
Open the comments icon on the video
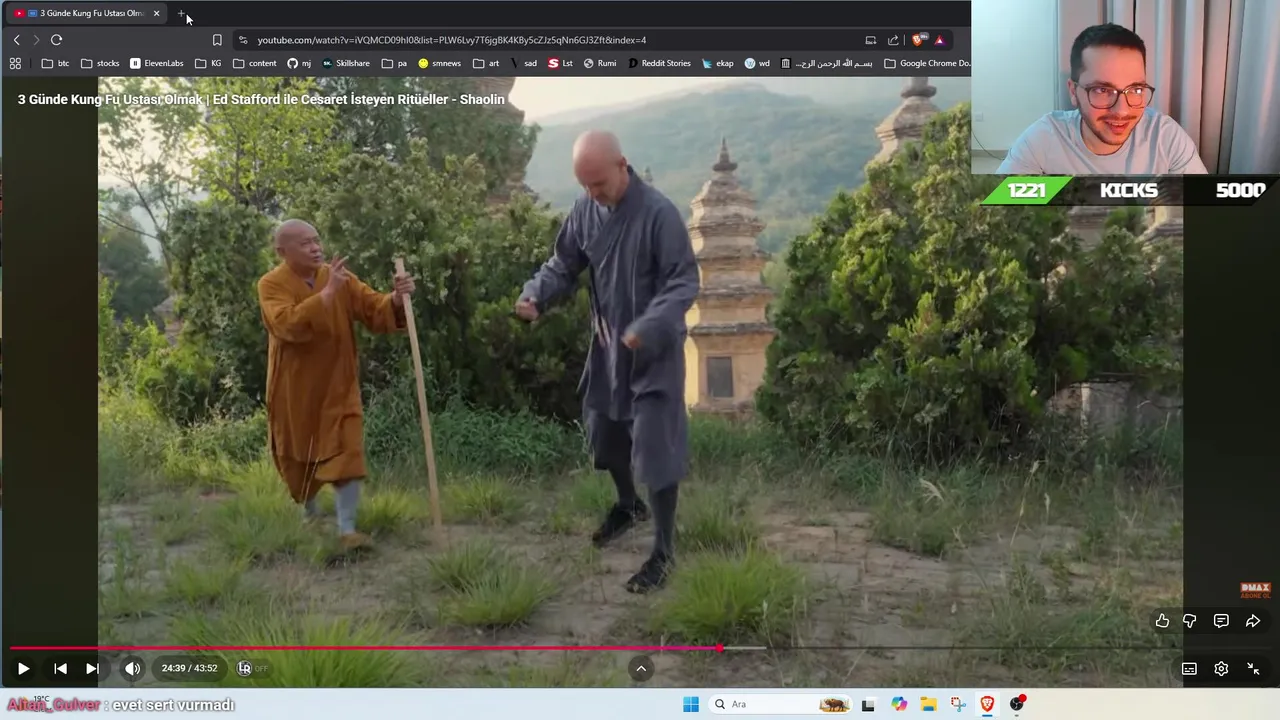tap(1221, 621)
